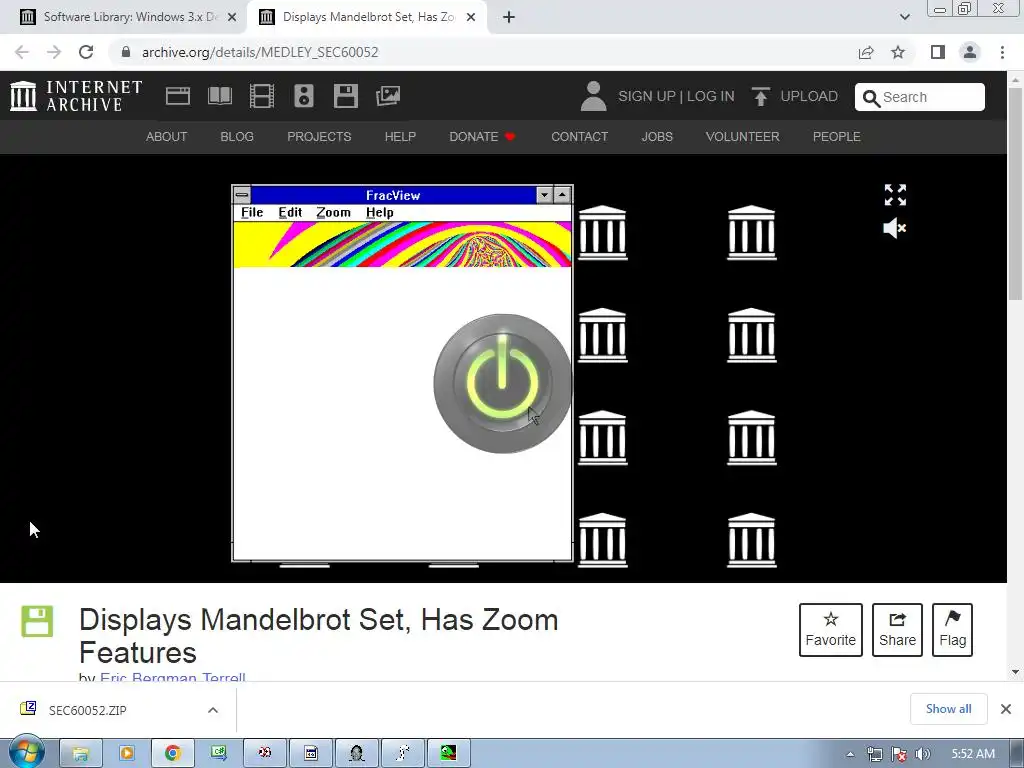Viewport: 1024px width, 768px height.
Task: Open the FracView system control menu box
Action: [x=242, y=195]
